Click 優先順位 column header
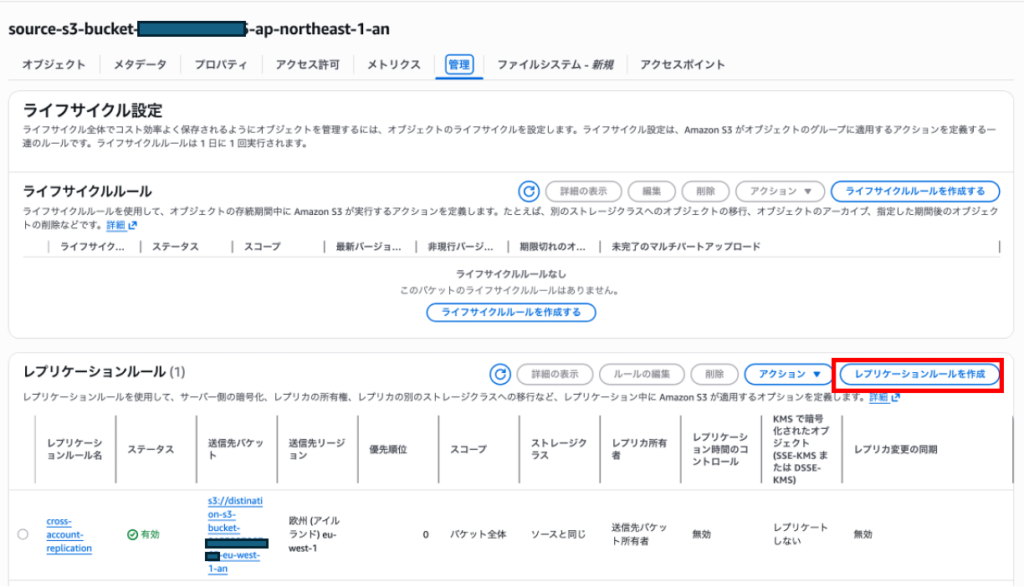This screenshot has width=1024, height=587. (388, 449)
